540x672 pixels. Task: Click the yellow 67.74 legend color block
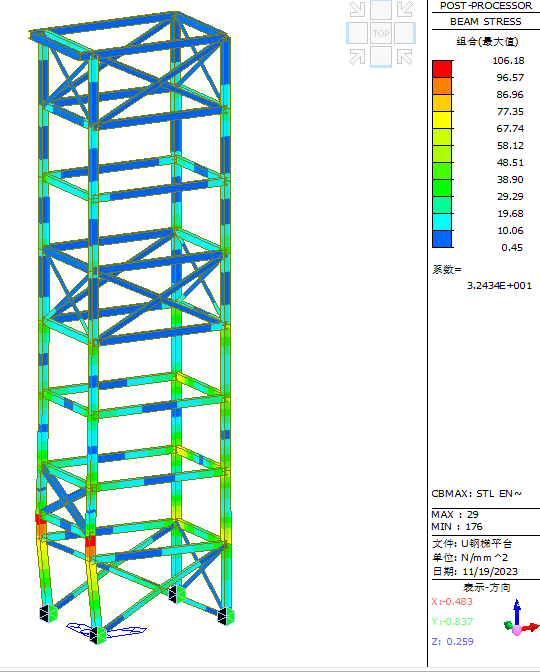[x=442, y=120]
